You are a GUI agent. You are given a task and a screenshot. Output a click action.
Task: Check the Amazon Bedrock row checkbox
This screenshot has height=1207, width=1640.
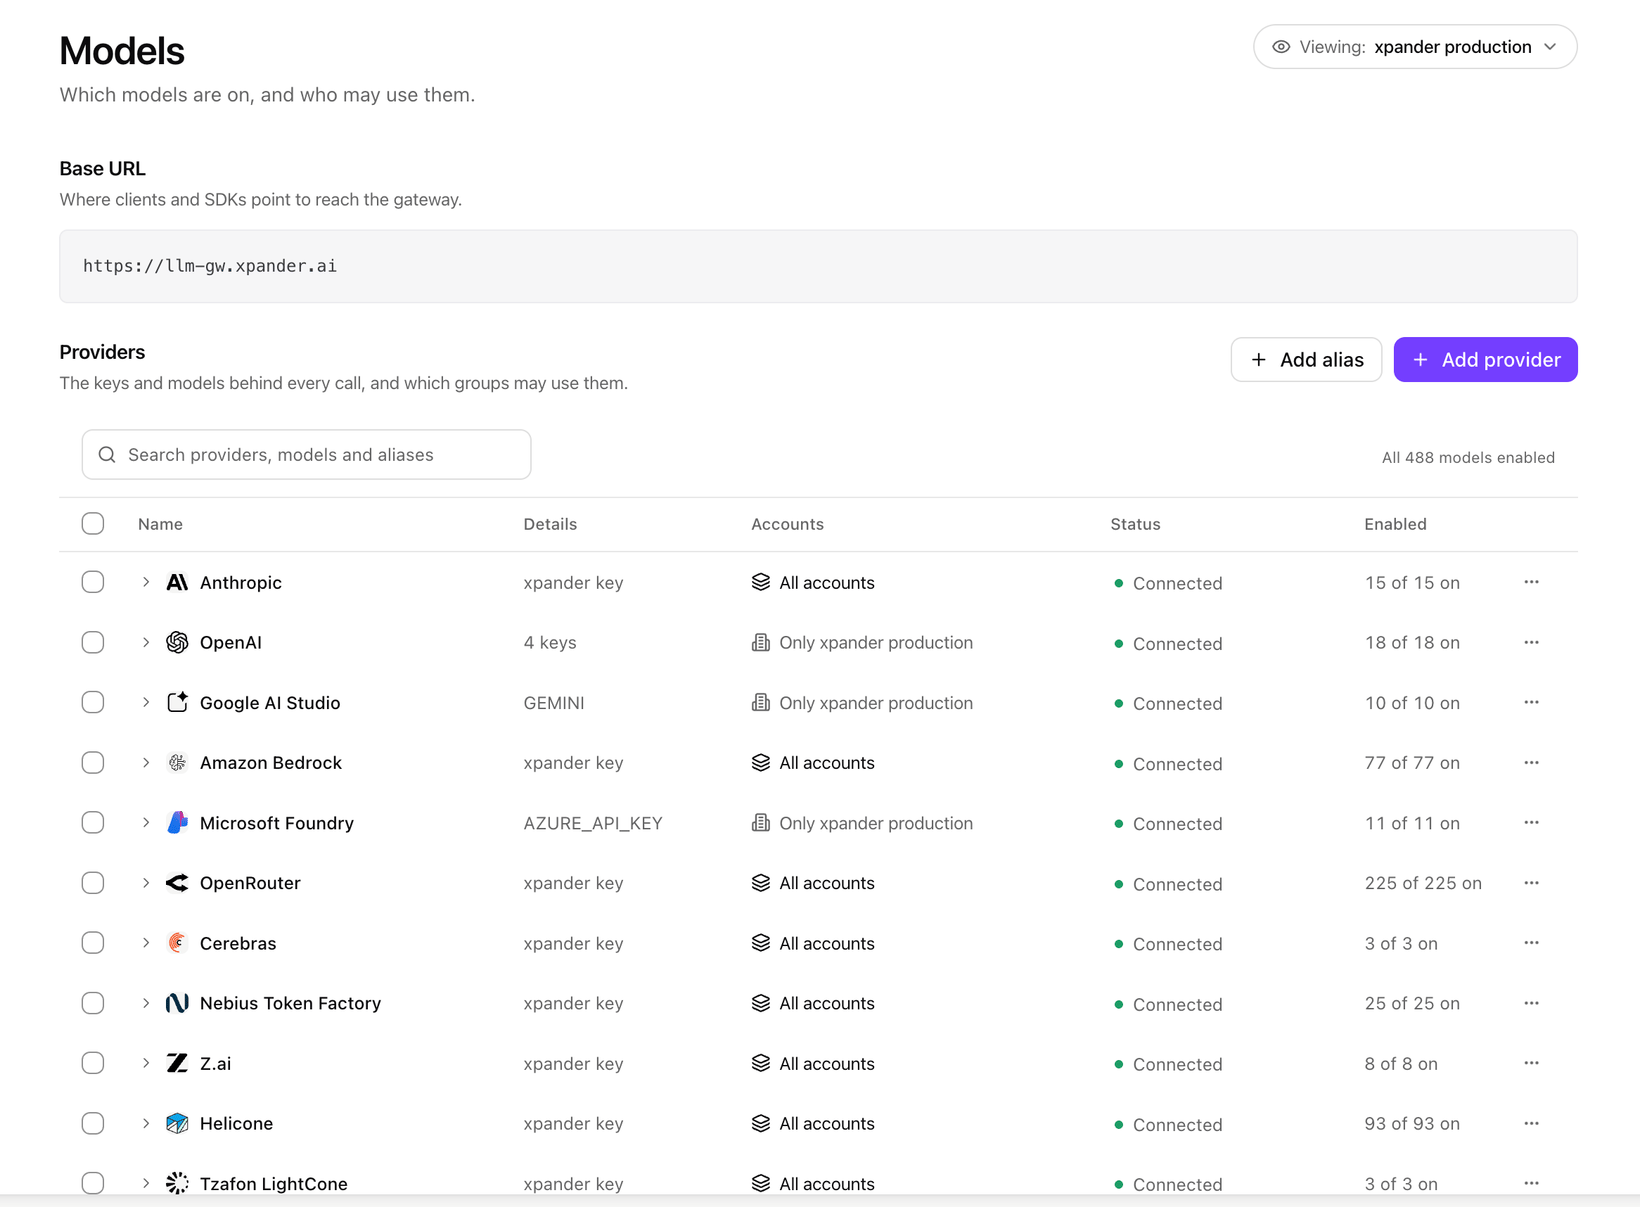[x=93, y=762]
